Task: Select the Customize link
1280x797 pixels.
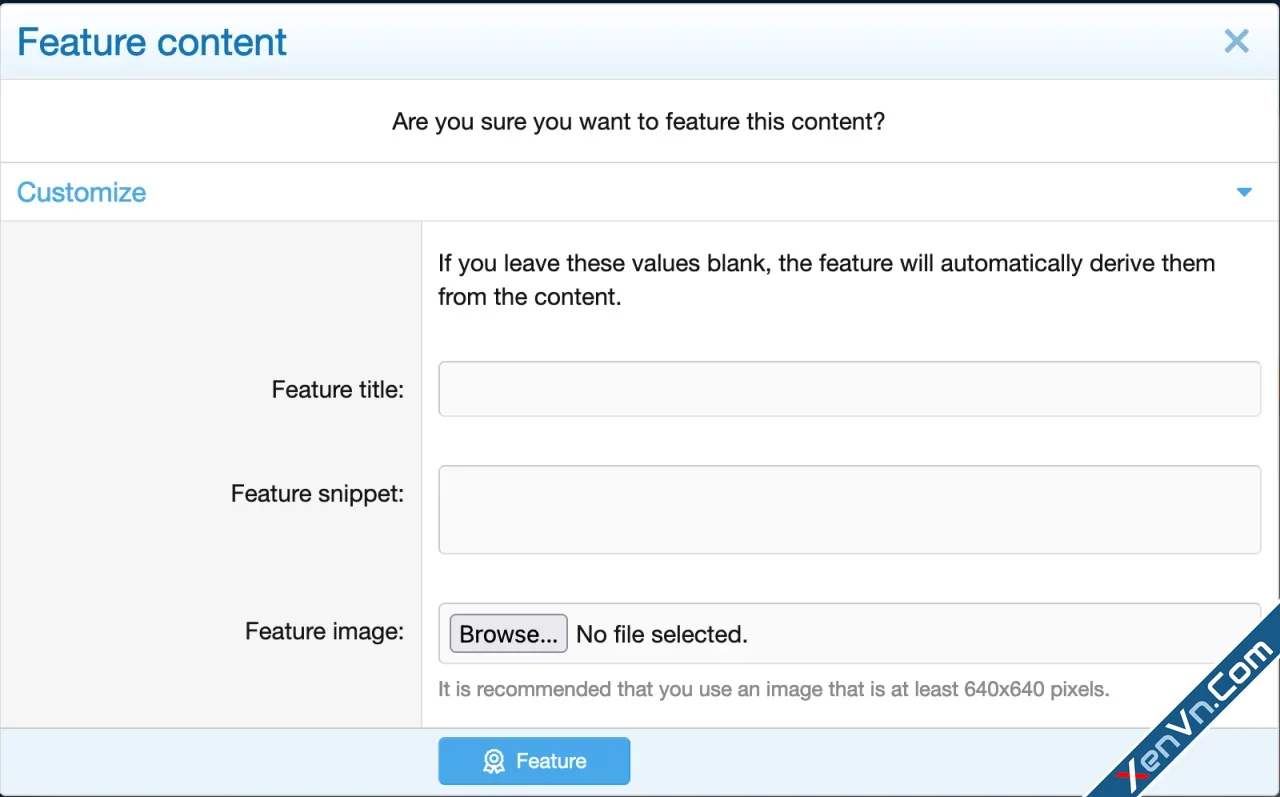Action: [x=81, y=192]
